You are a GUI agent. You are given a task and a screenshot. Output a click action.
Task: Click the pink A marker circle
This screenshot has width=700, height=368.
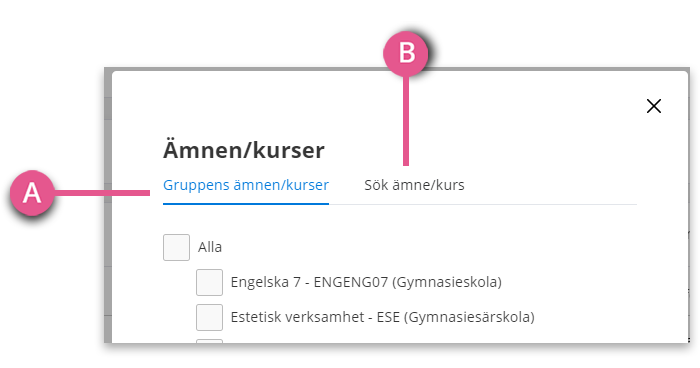[x=32, y=193]
